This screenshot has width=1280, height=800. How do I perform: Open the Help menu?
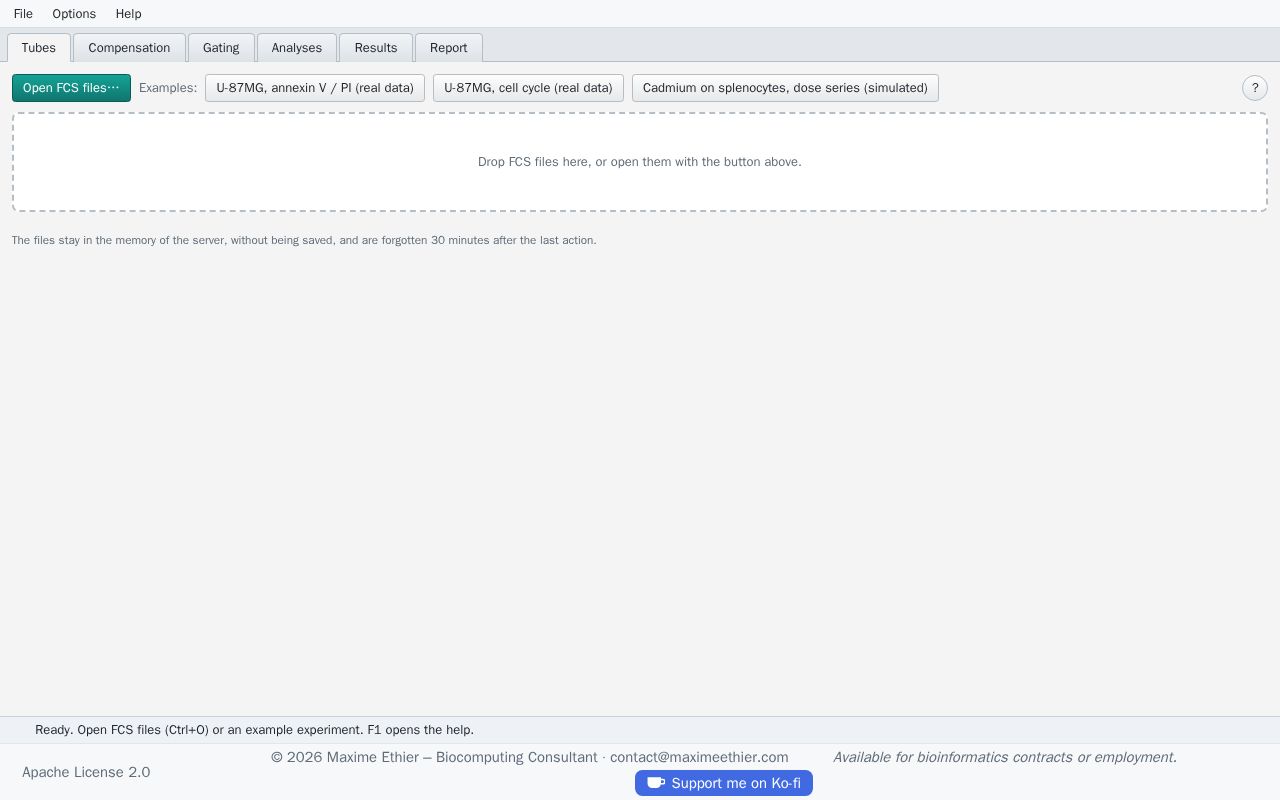(x=128, y=14)
